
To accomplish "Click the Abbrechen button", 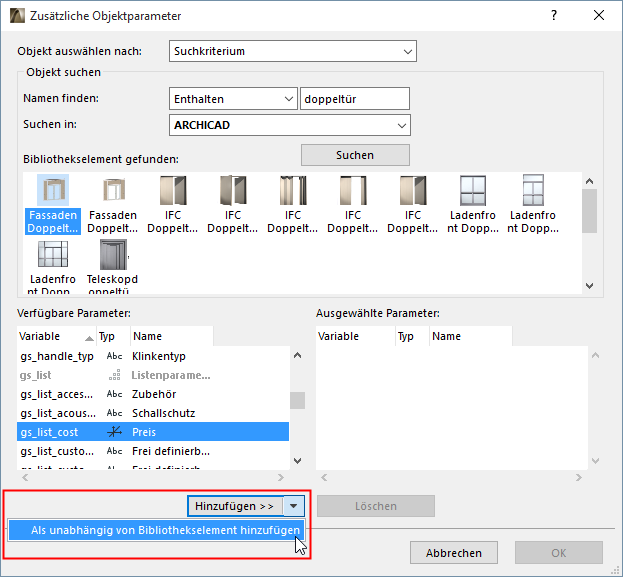I will [x=454, y=553].
